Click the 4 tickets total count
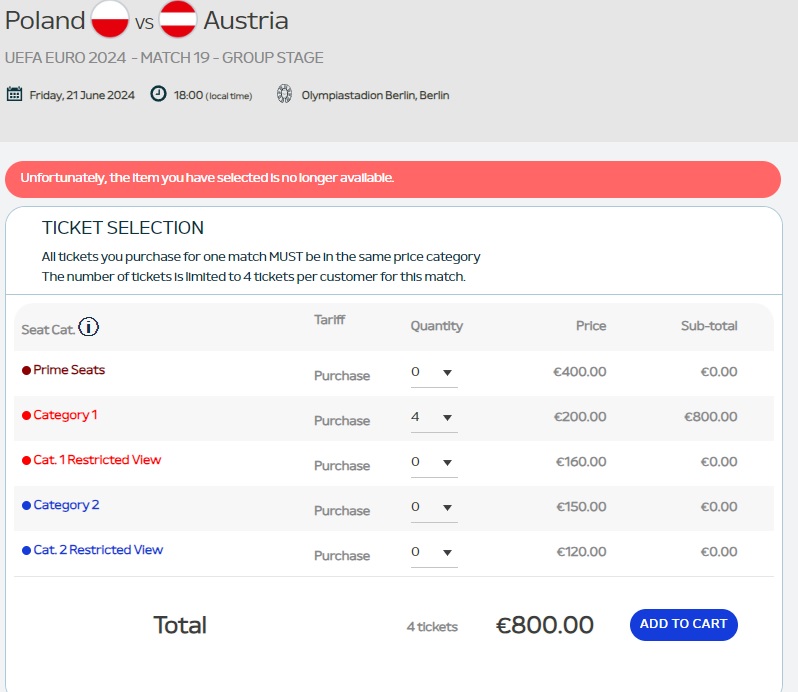798x692 pixels. tap(432, 627)
